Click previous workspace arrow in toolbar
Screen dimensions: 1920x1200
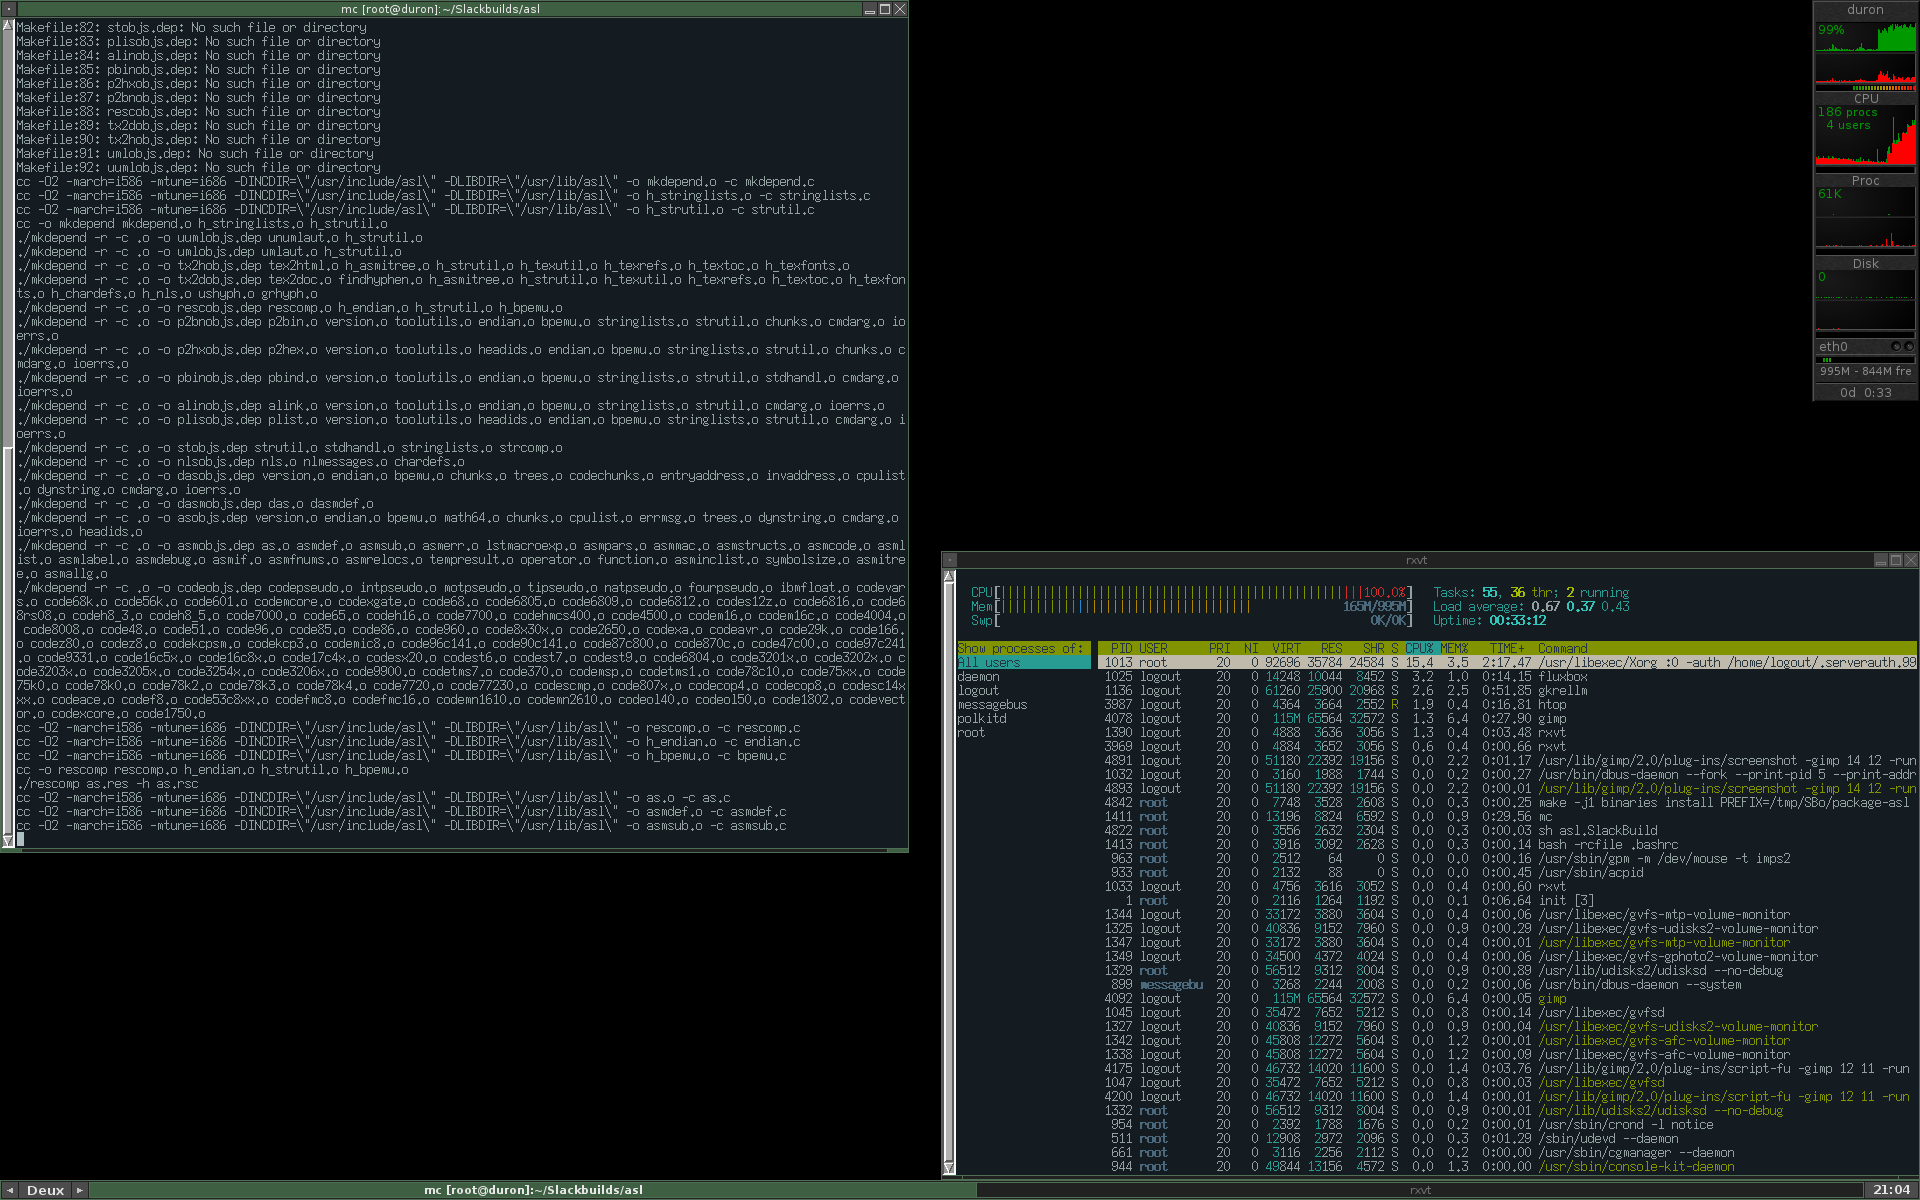9,1190
